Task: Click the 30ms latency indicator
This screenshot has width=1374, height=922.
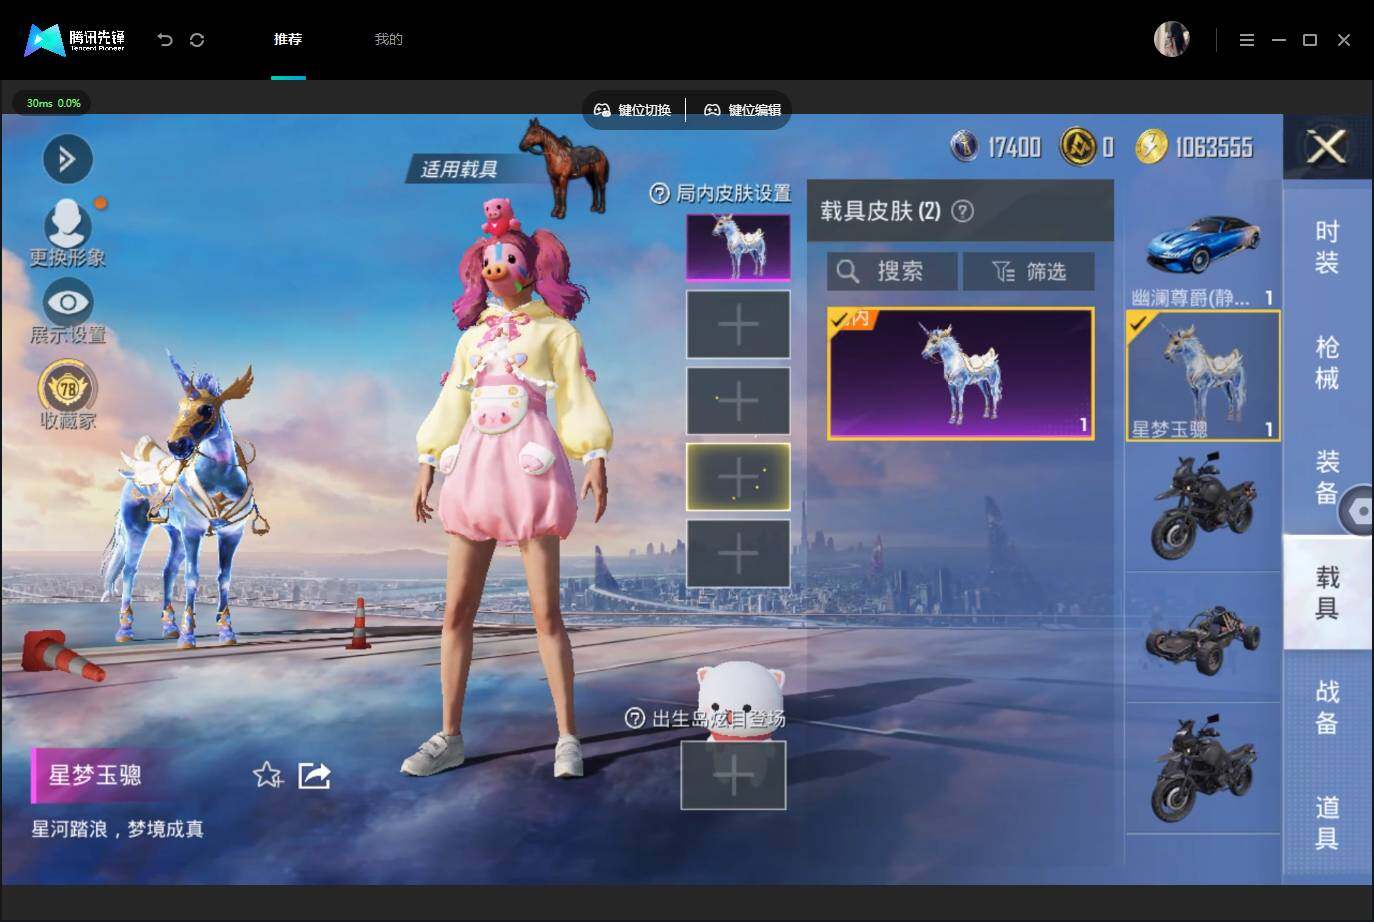Action: point(53,103)
